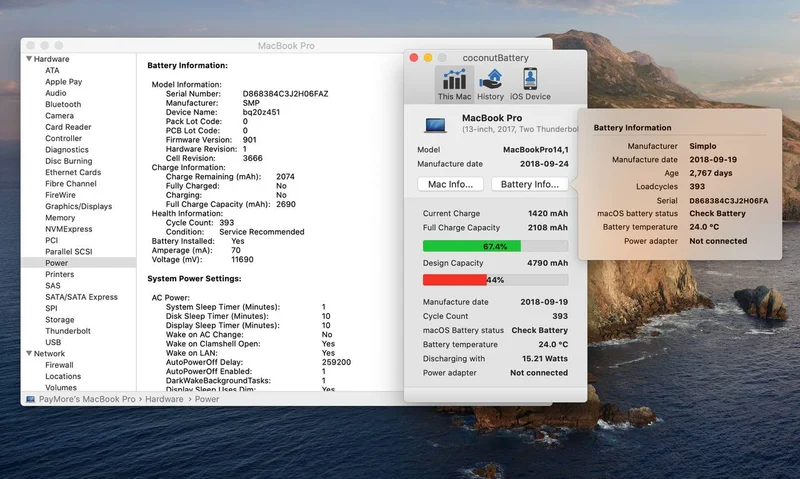800x479 pixels.
Task: Select the highlighted Power item
Action: 79,263
